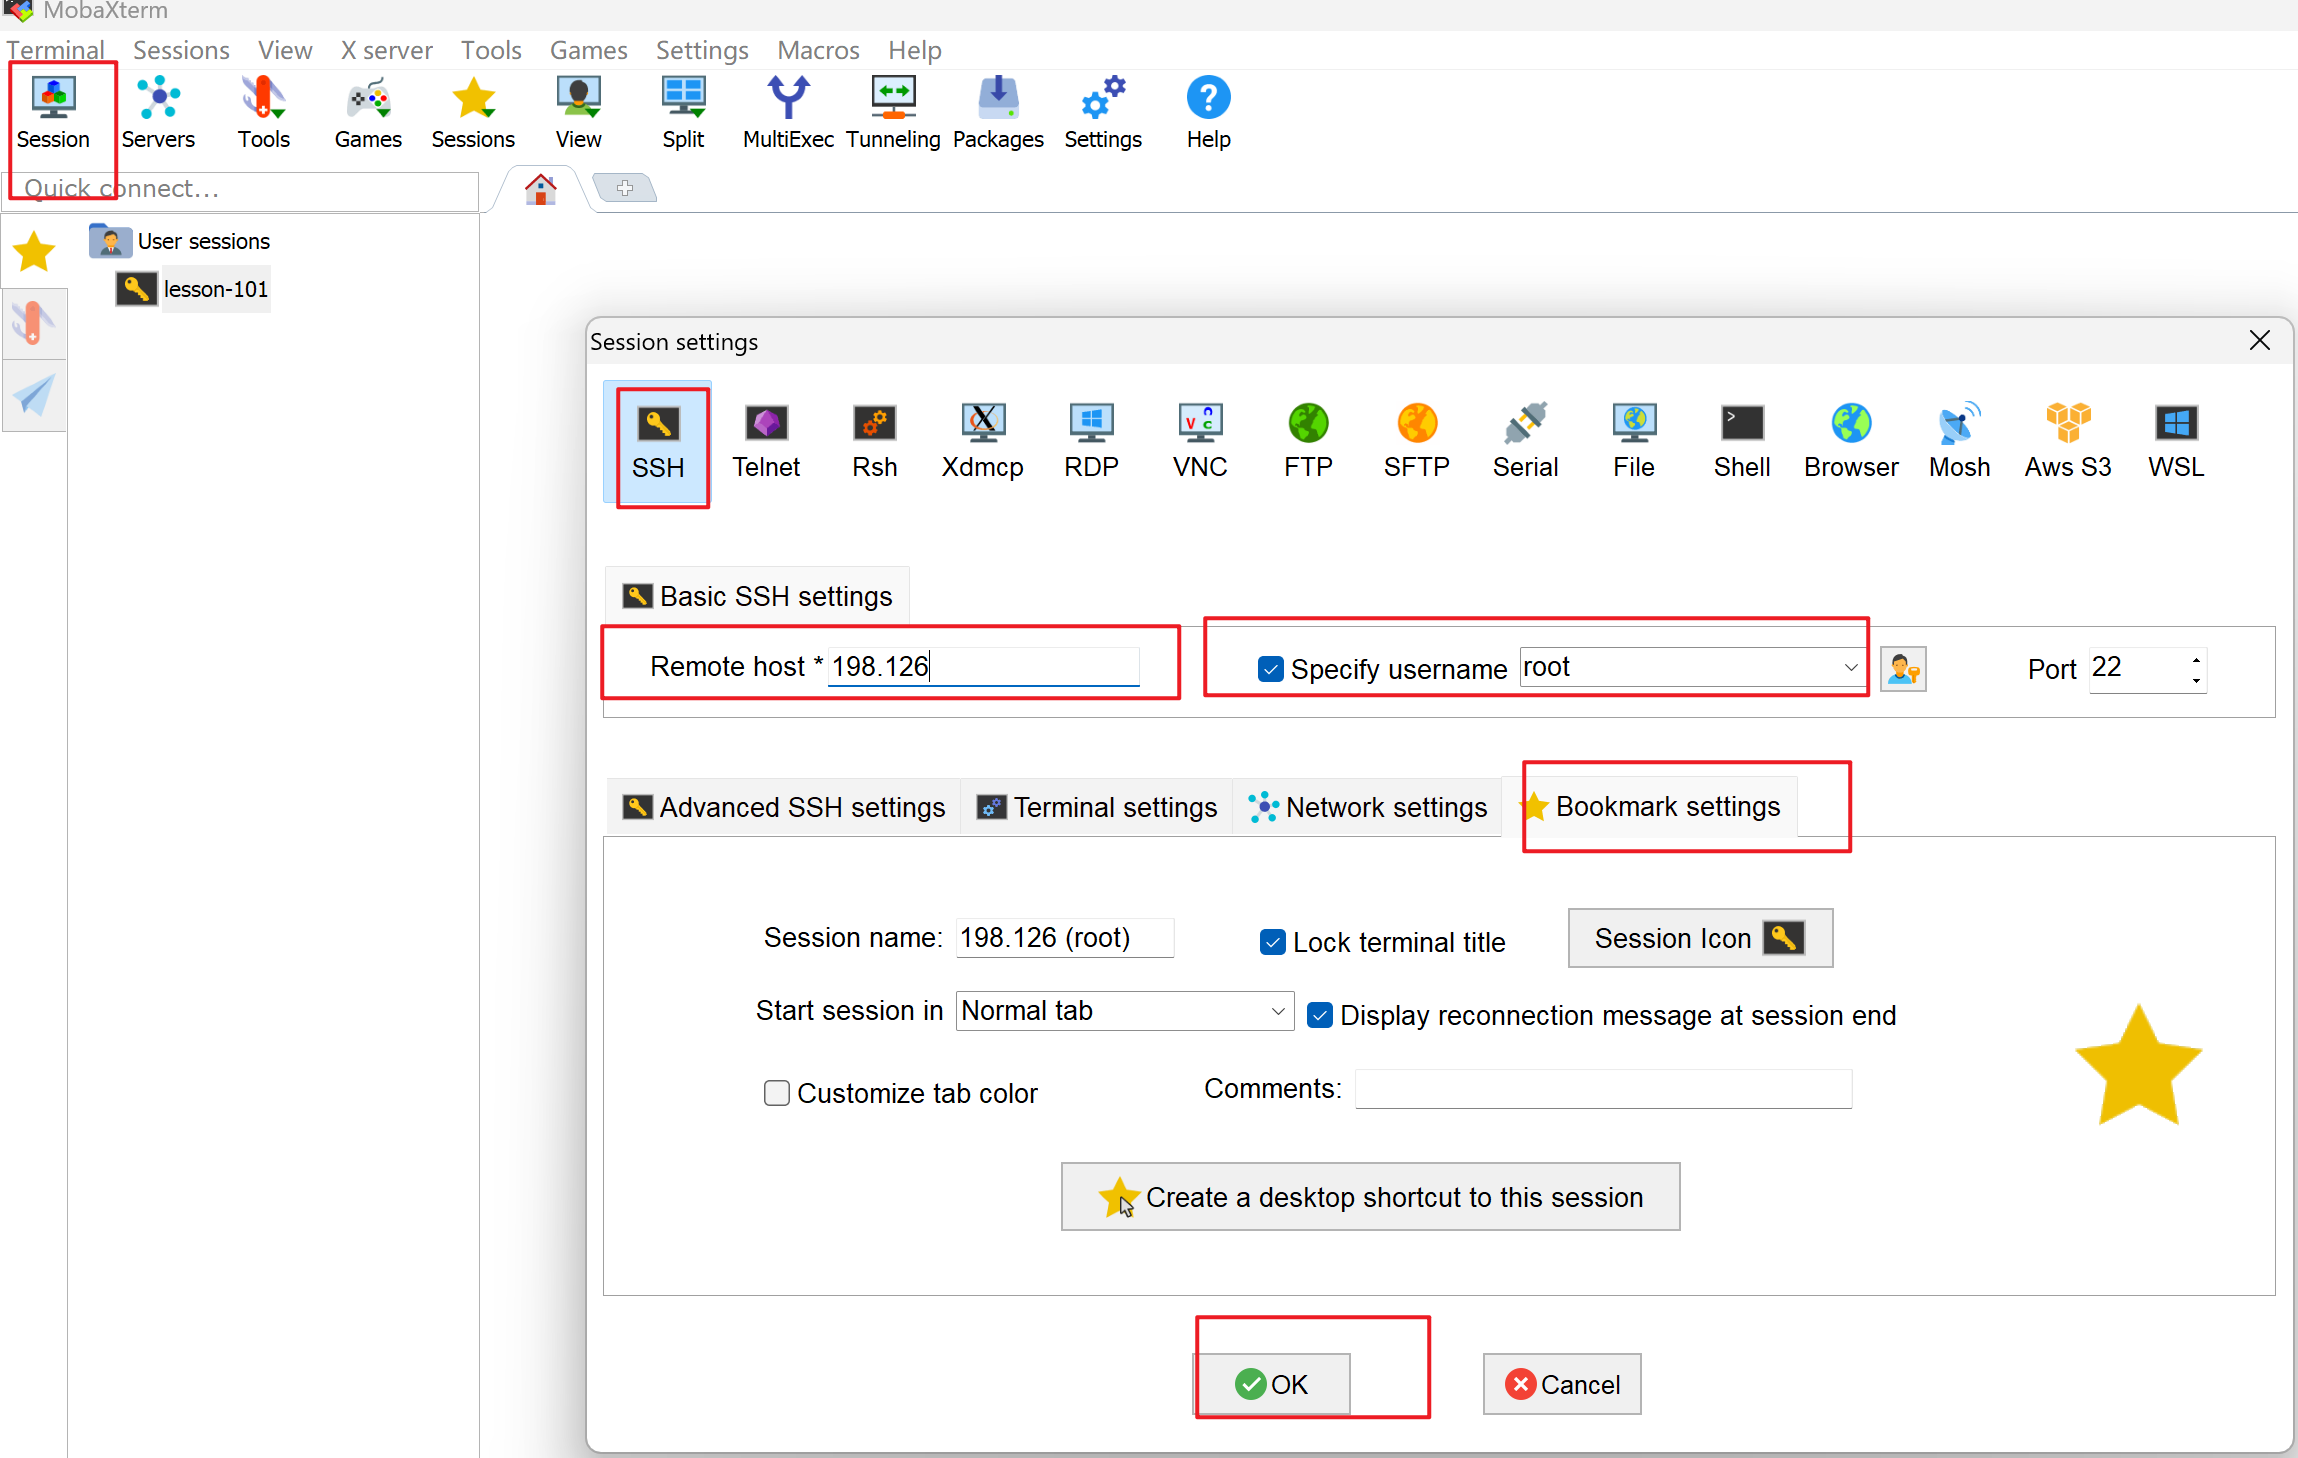2298x1458 pixels.
Task: Switch to Advanced SSH settings tab
Action: tap(784, 807)
